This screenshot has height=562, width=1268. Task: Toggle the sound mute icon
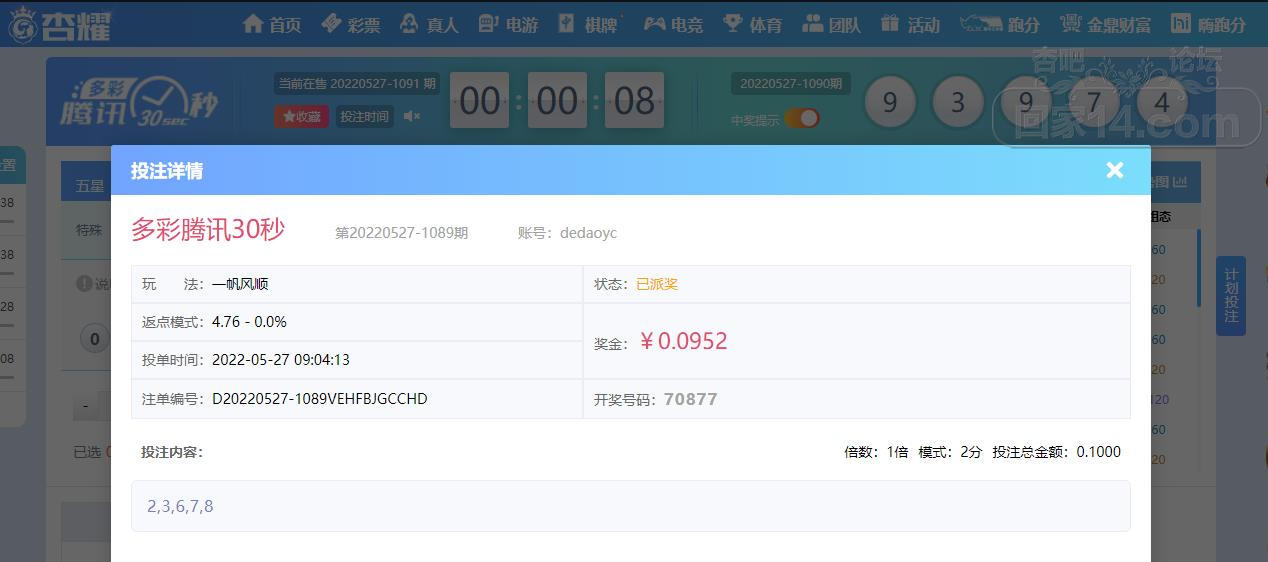(x=412, y=116)
